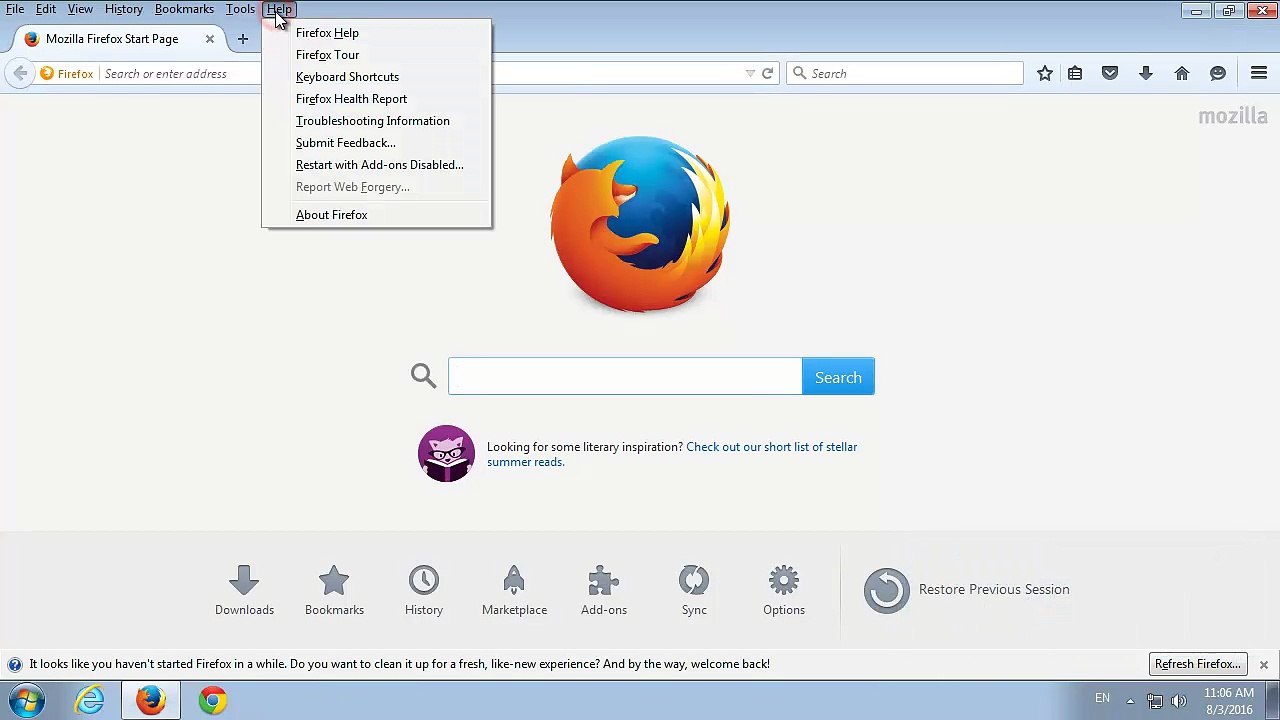
Task: Click the Firefox identity label in address bar
Action: pyautogui.click(x=67, y=73)
